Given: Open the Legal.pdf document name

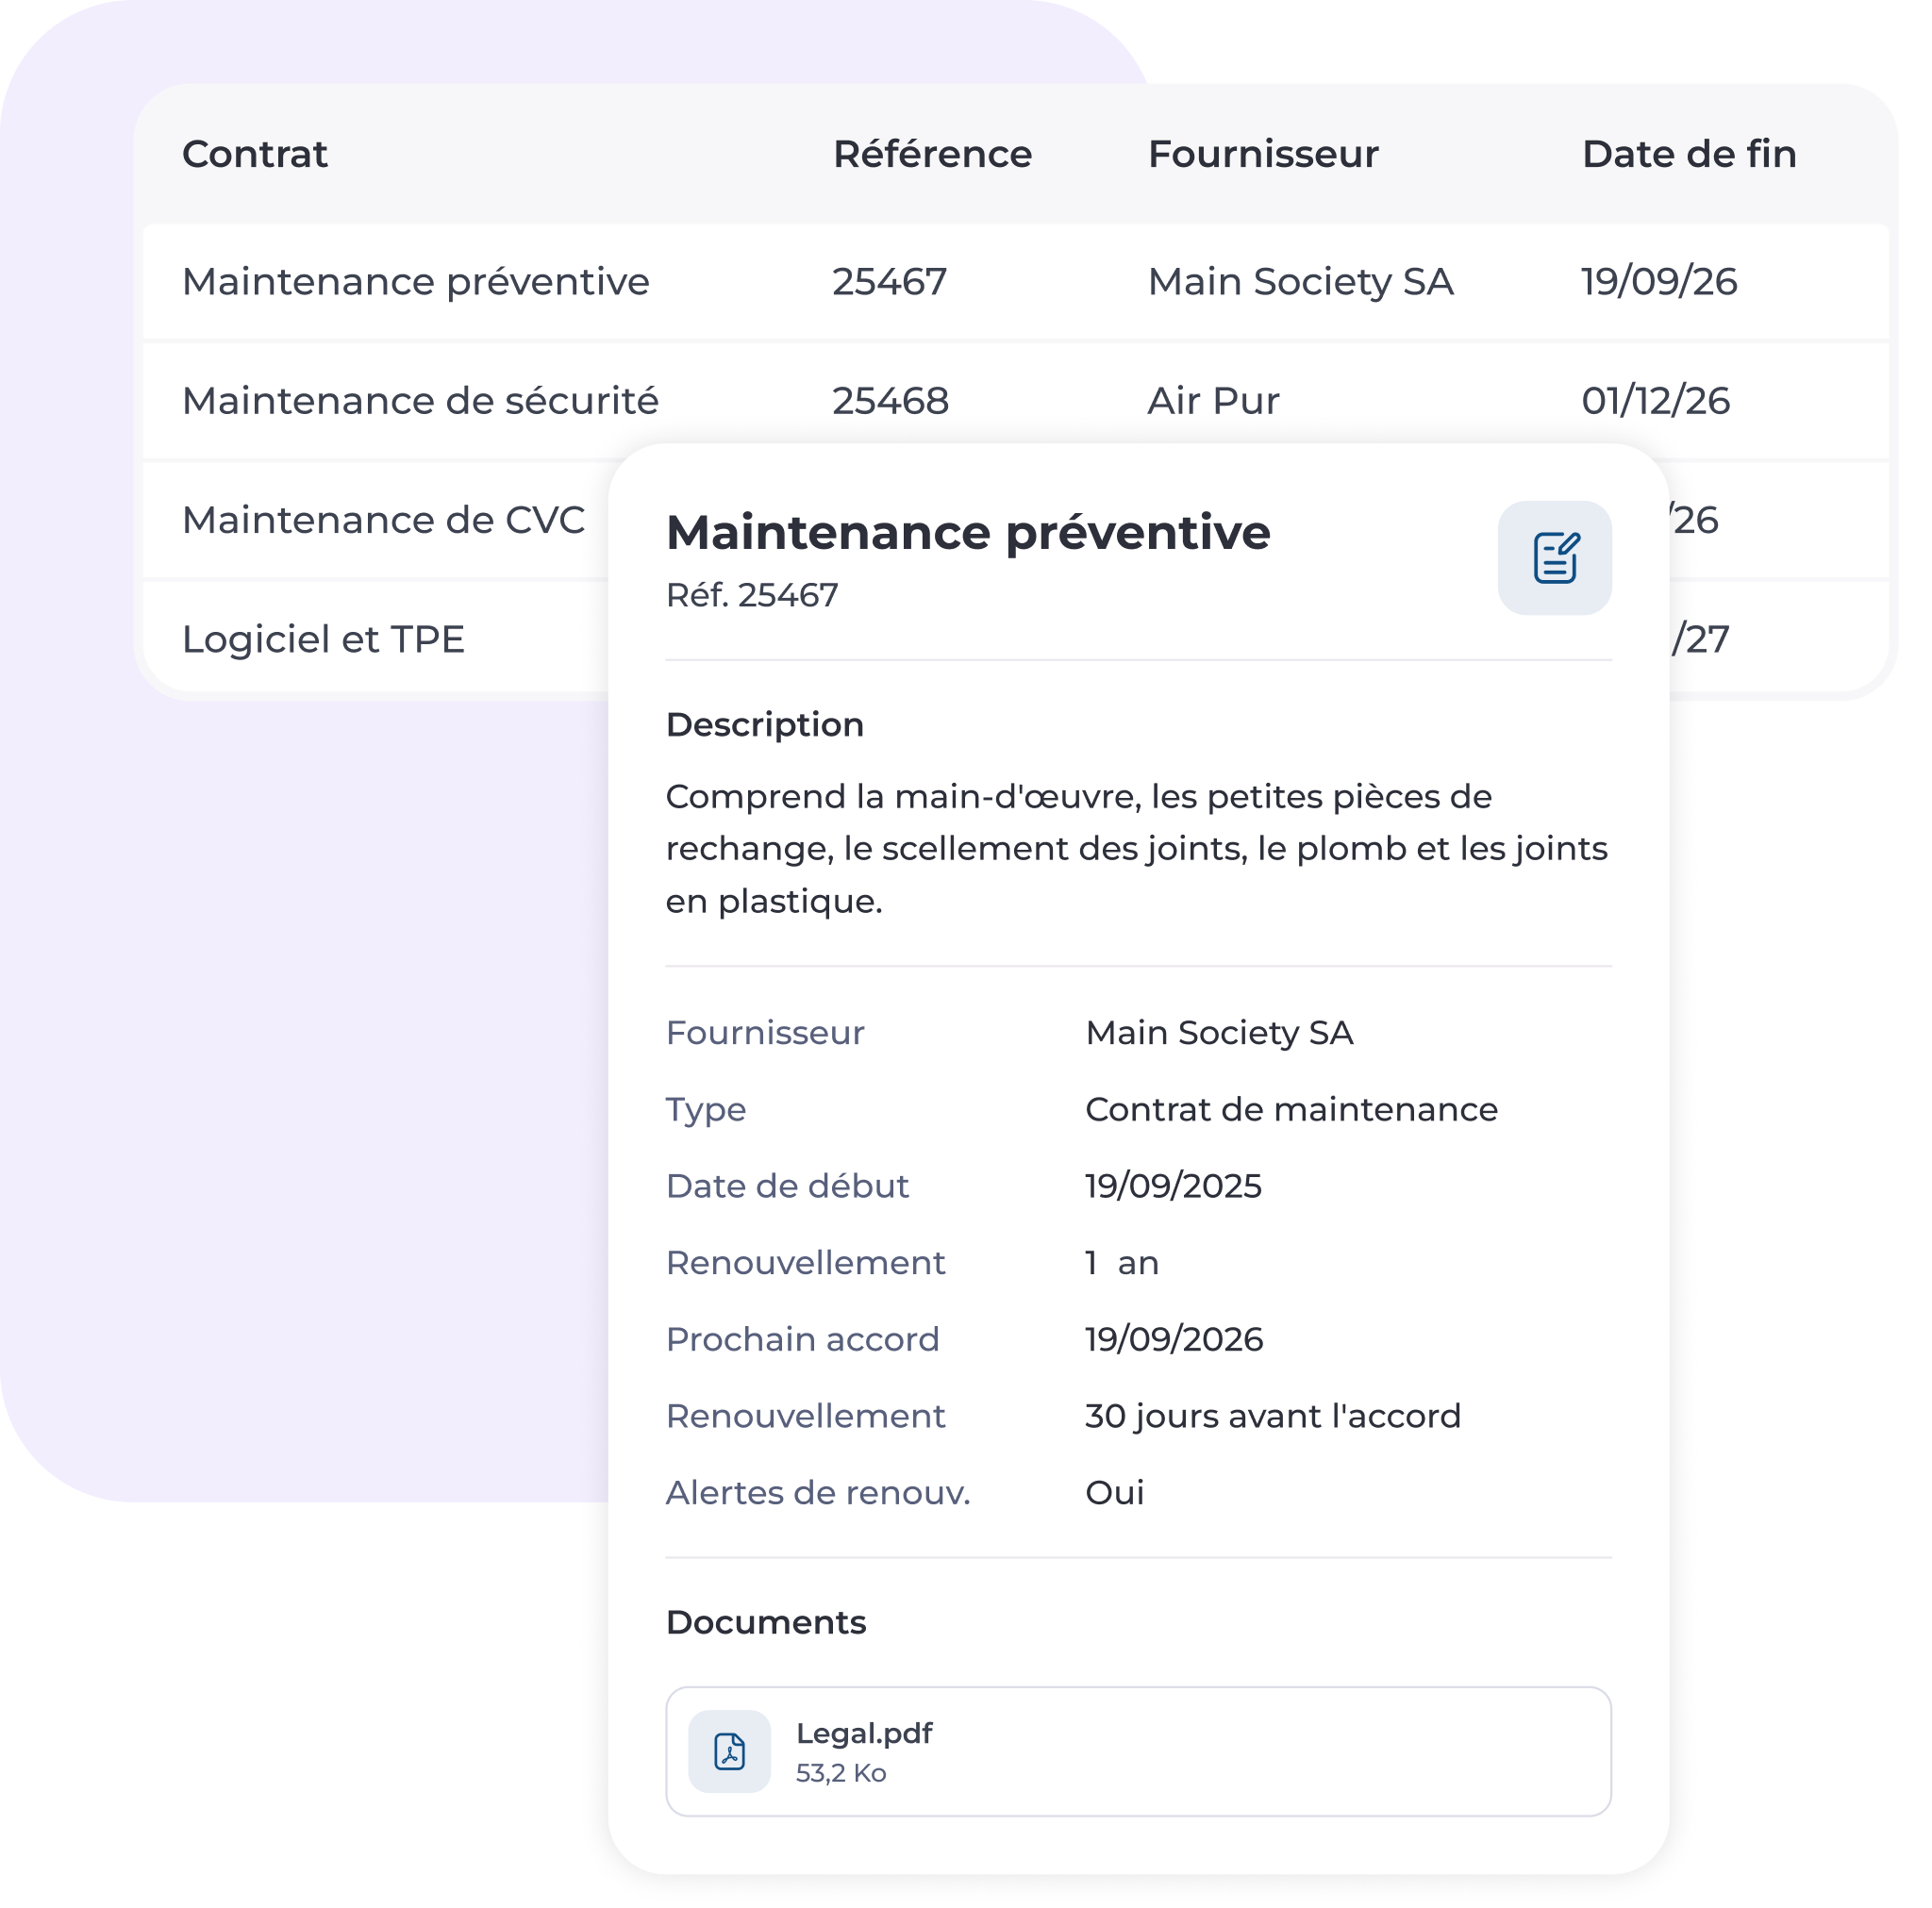Looking at the screenshot, I should pyautogui.click(x=864, y=1733).
